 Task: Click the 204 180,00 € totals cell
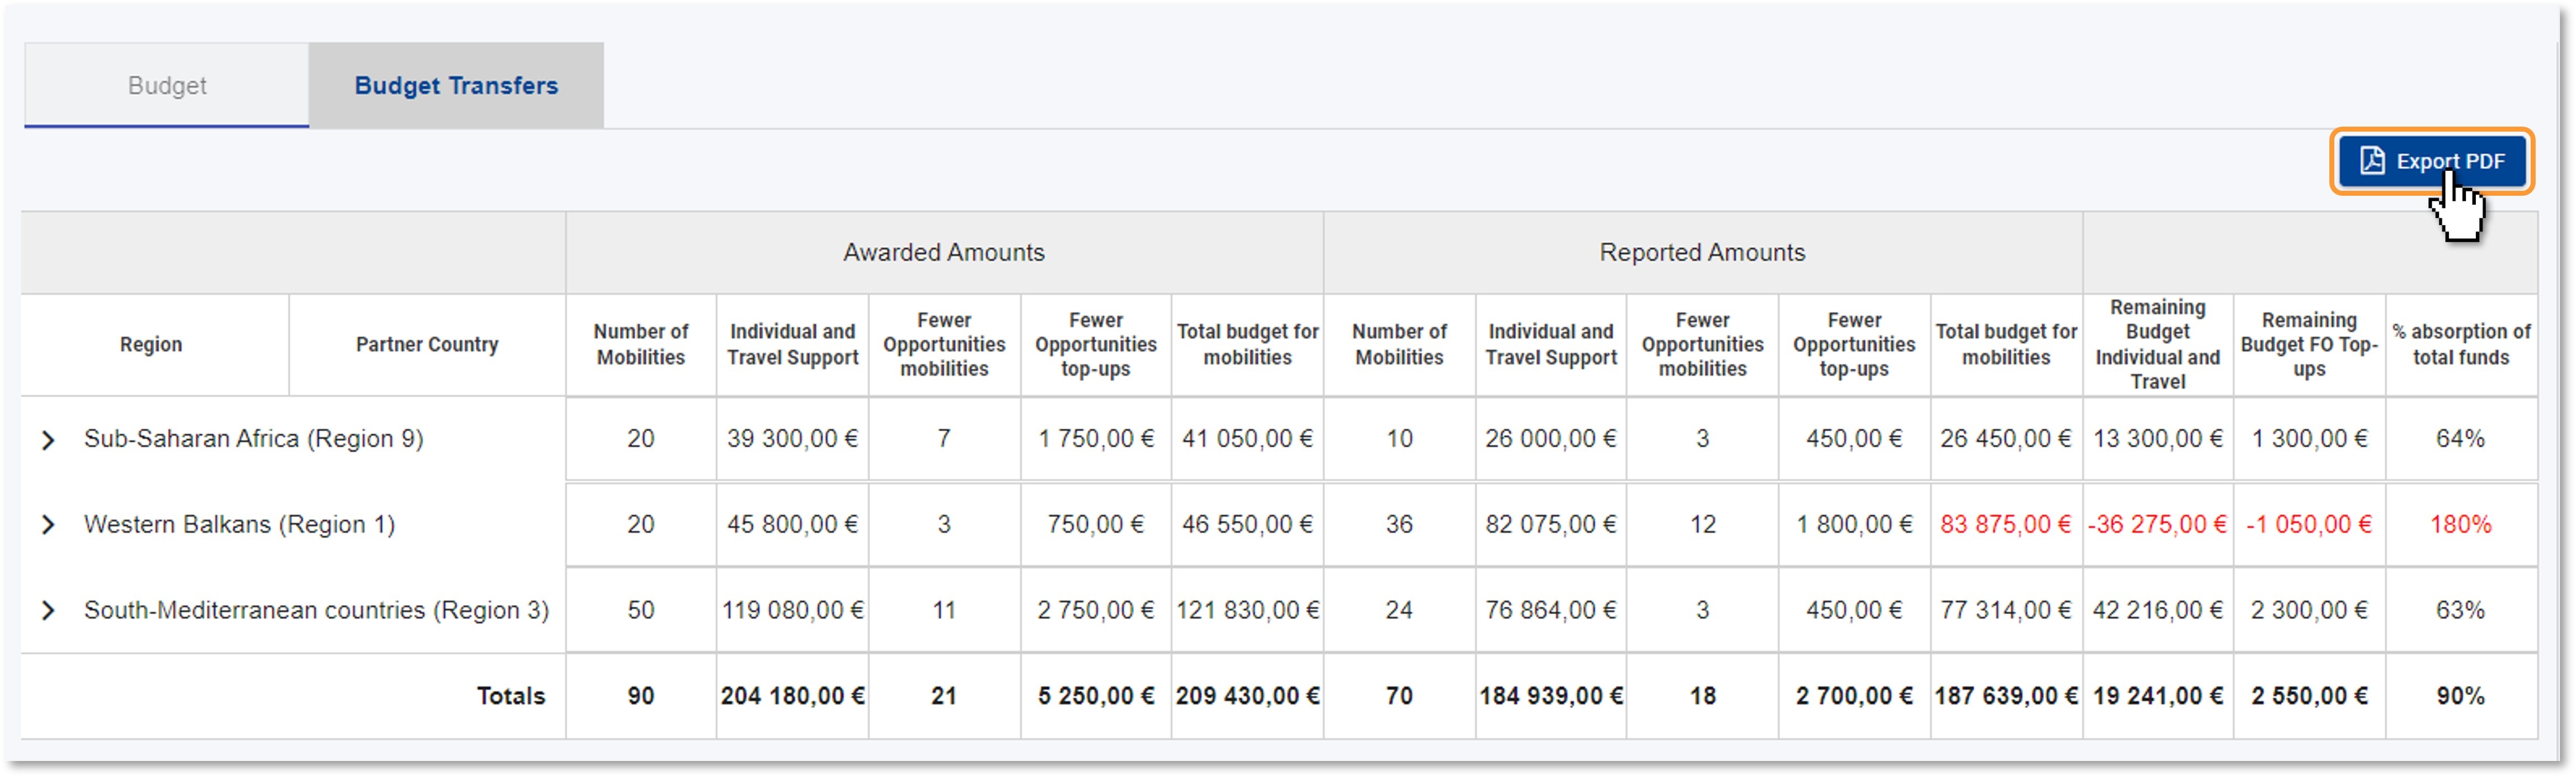[x=792, y=697]
